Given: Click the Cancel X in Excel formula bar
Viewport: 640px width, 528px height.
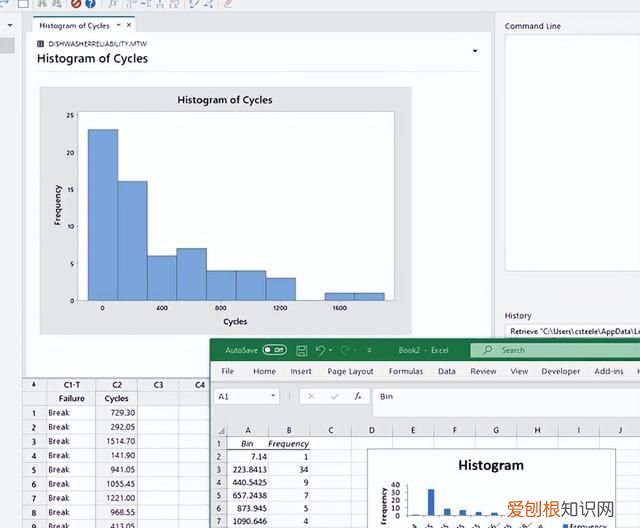Looking at the screenshot, I should pos(312,396).
